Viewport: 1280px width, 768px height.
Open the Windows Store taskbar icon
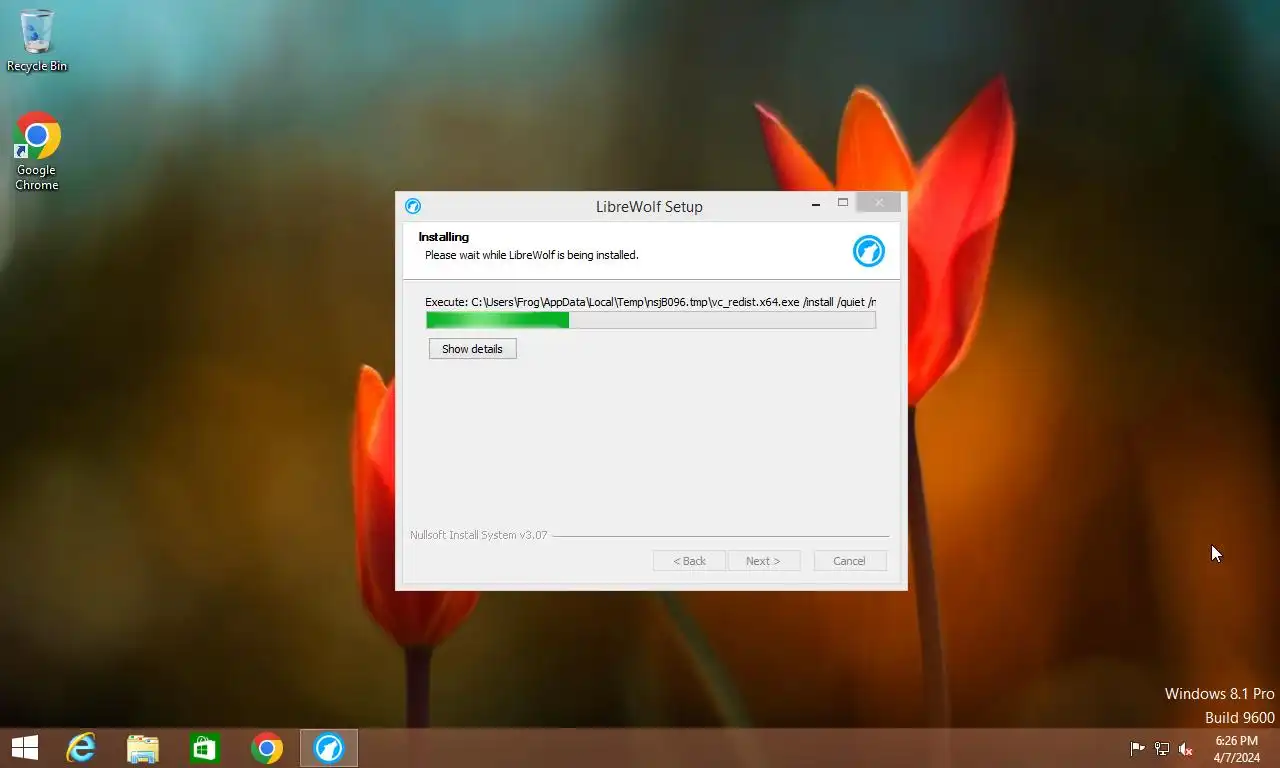[x=205, y=748]
